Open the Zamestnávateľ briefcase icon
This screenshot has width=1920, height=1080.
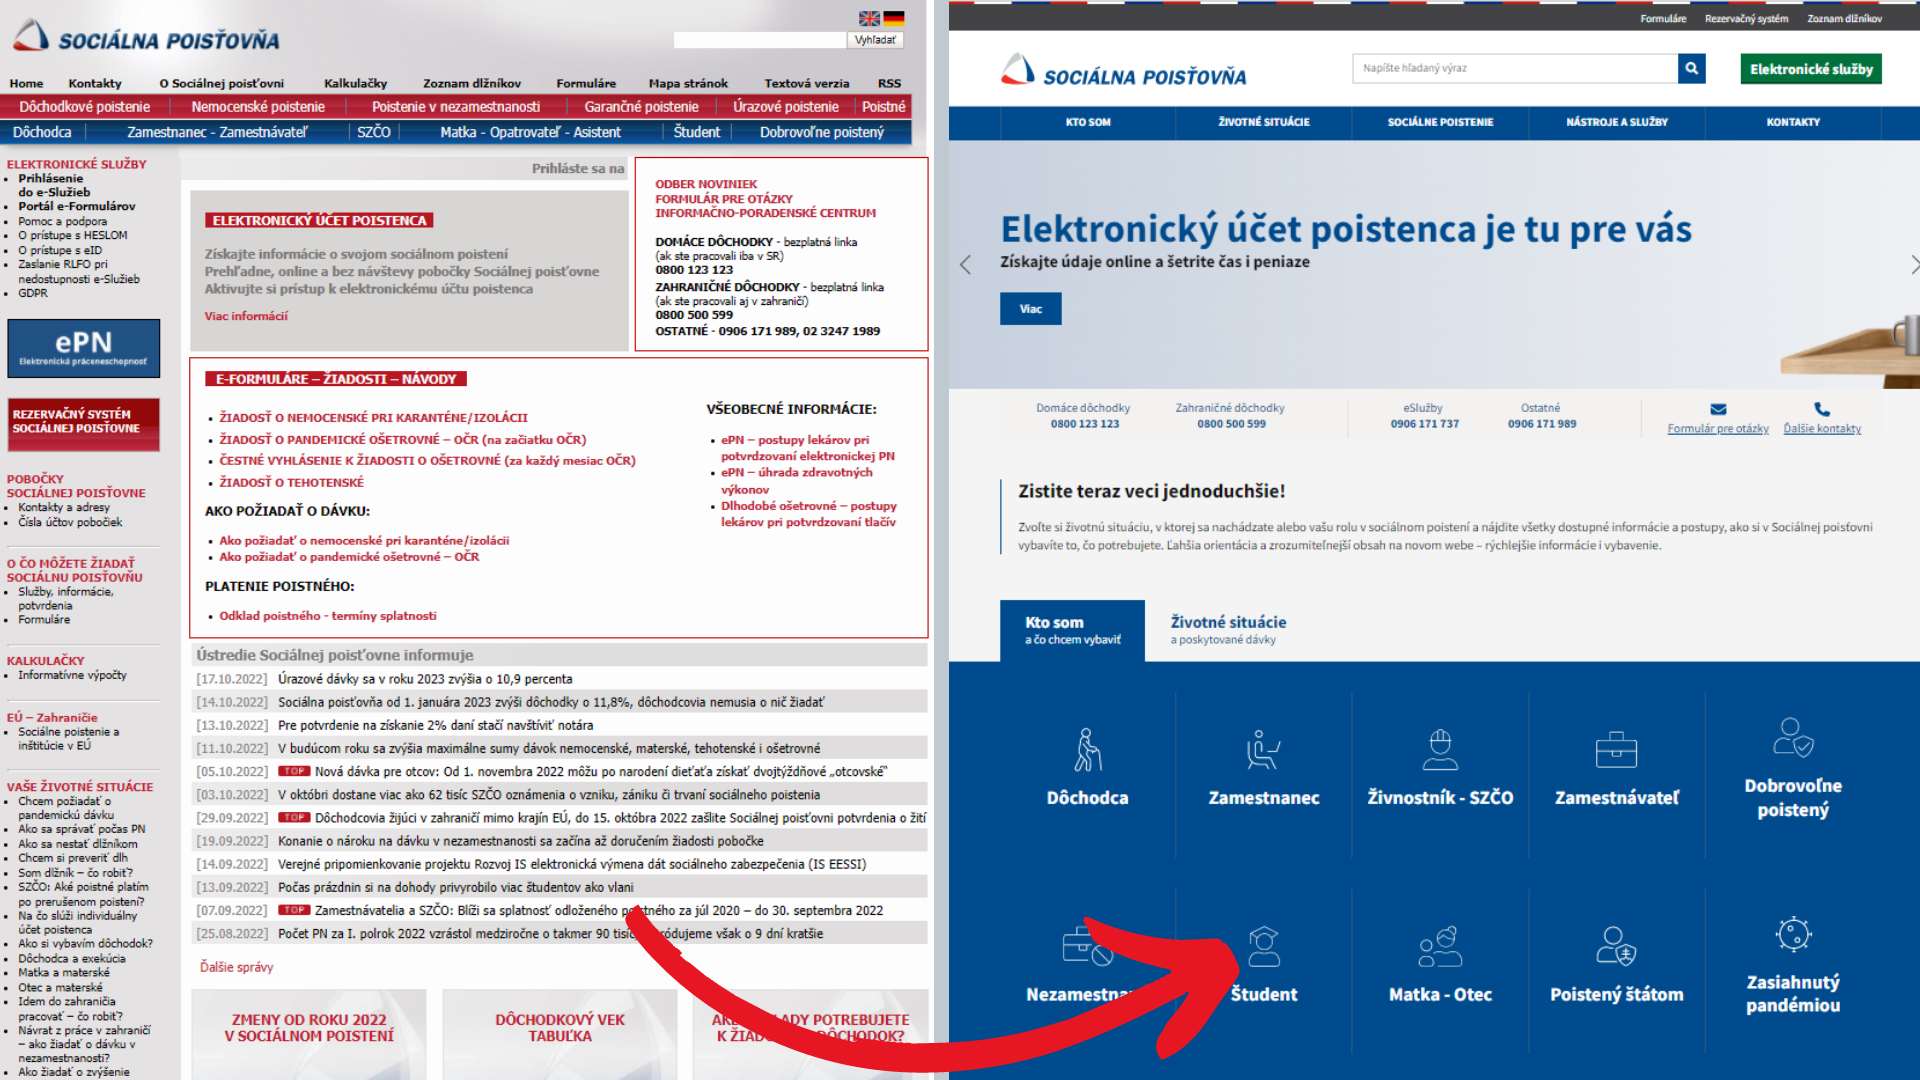[x=1616, y=750]
